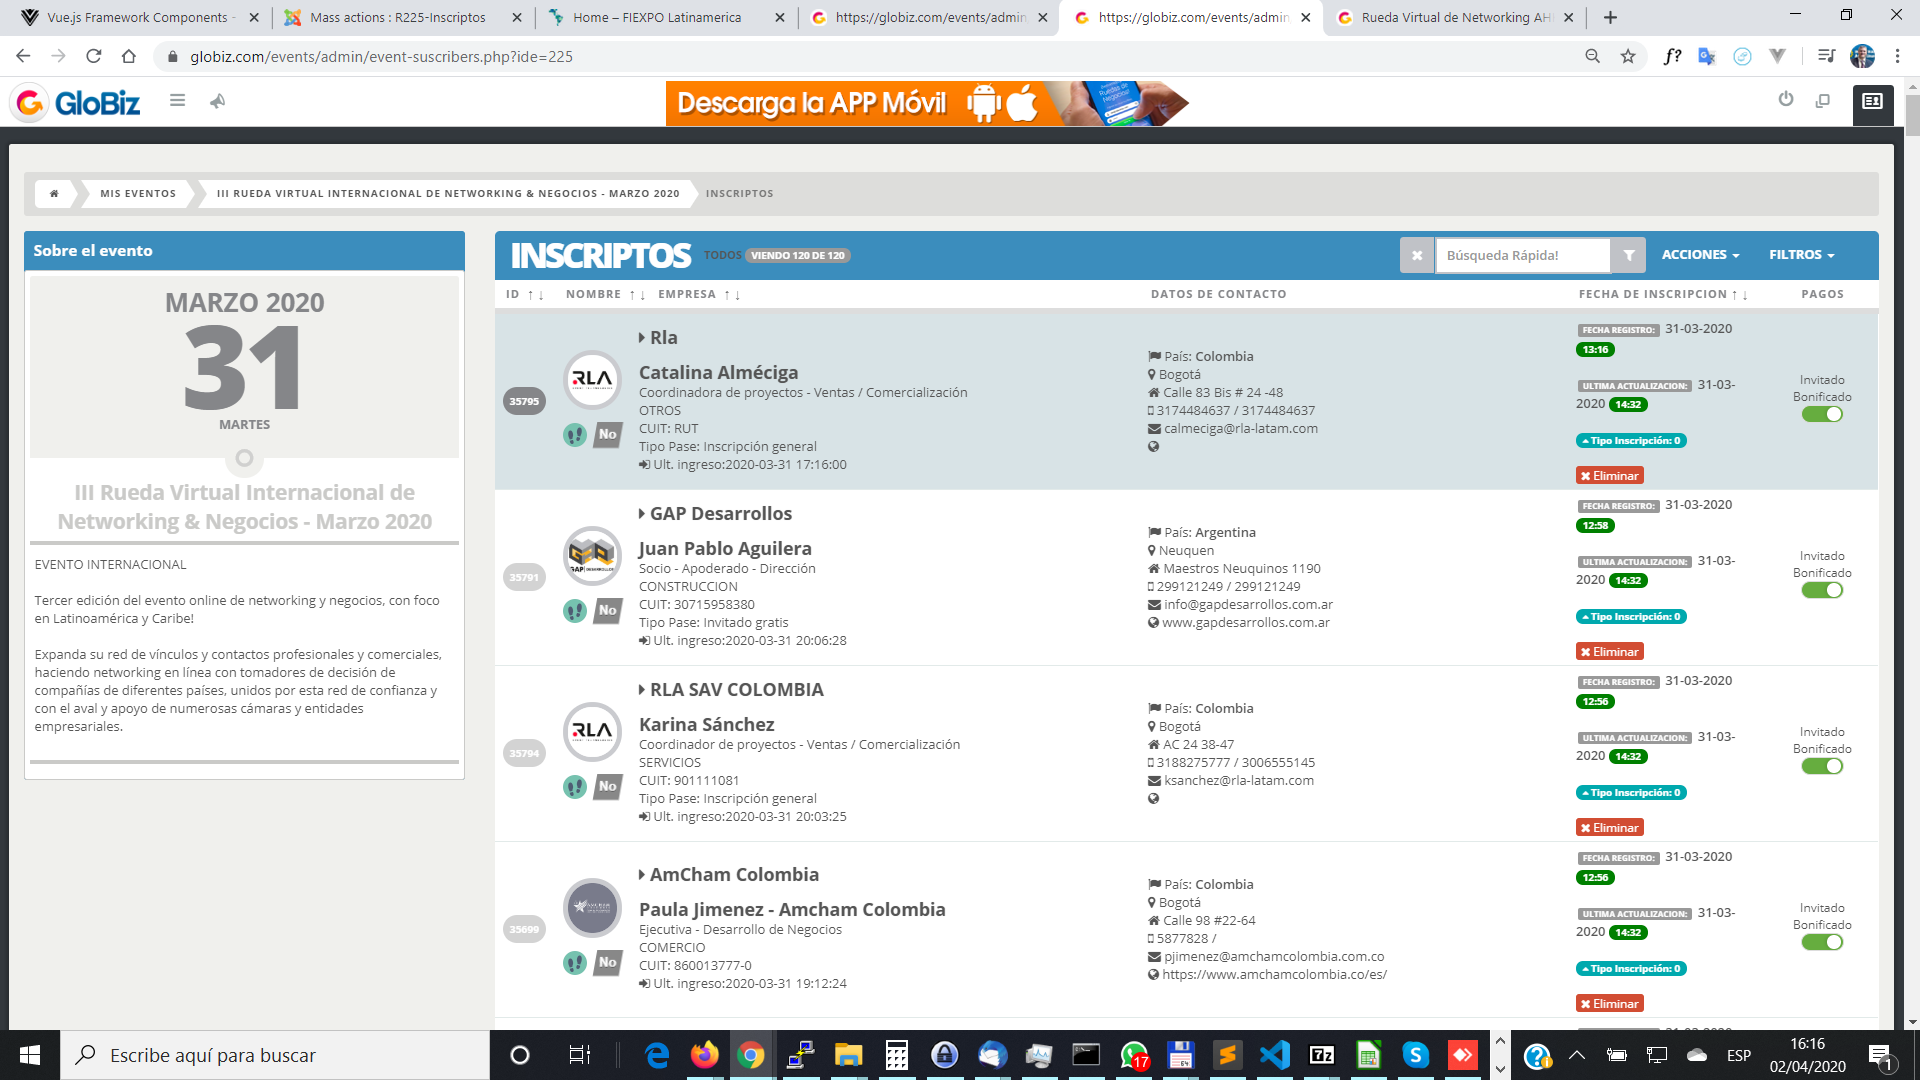Viewport: 1920px width, 1080px height.
Task: Expand Tipo Inscripción badge for Catalina Alméciga
Action: click(1631, 441)
